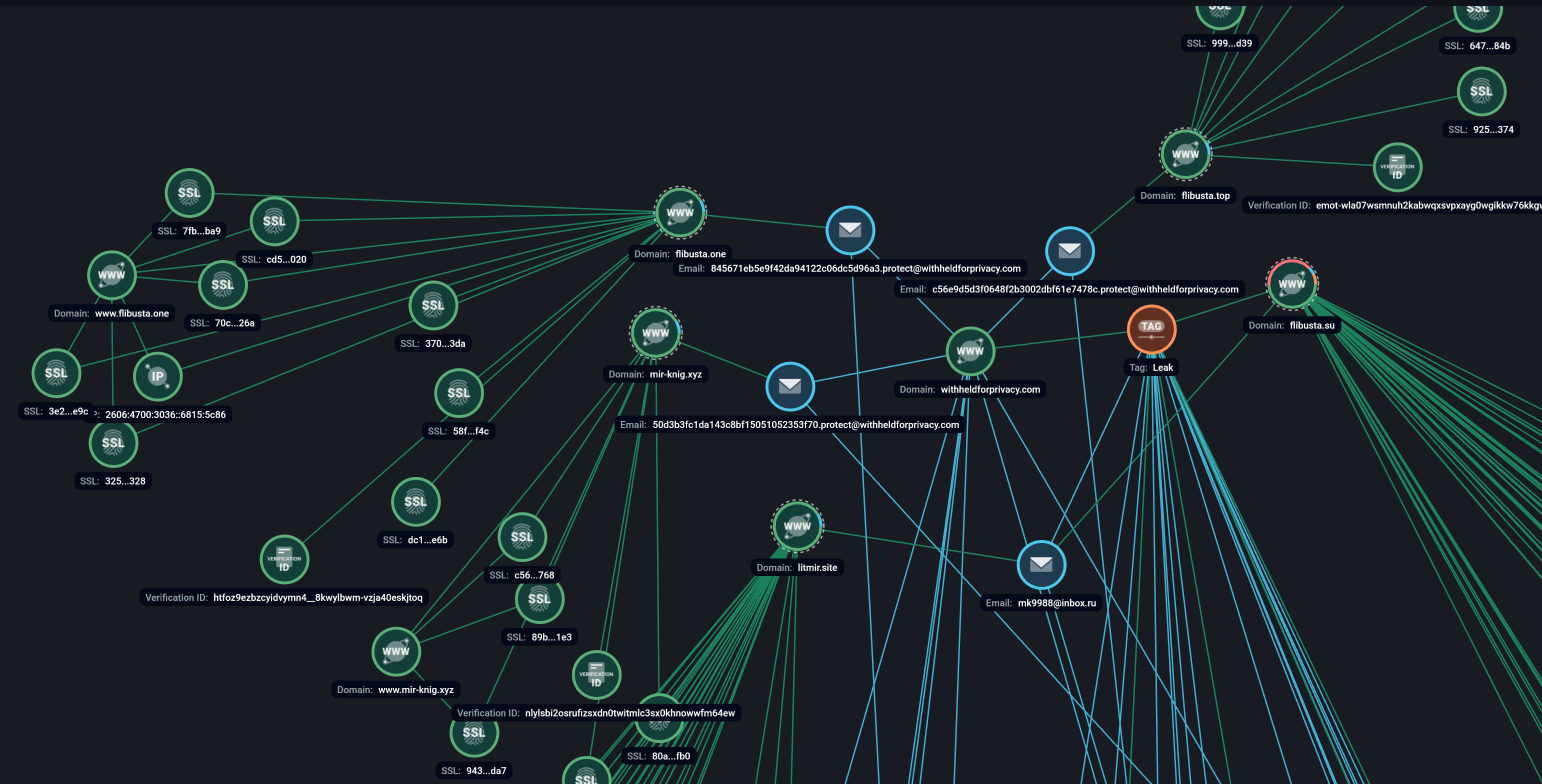
Task: Select the litmir.site domain node
Action: point(797,526)
